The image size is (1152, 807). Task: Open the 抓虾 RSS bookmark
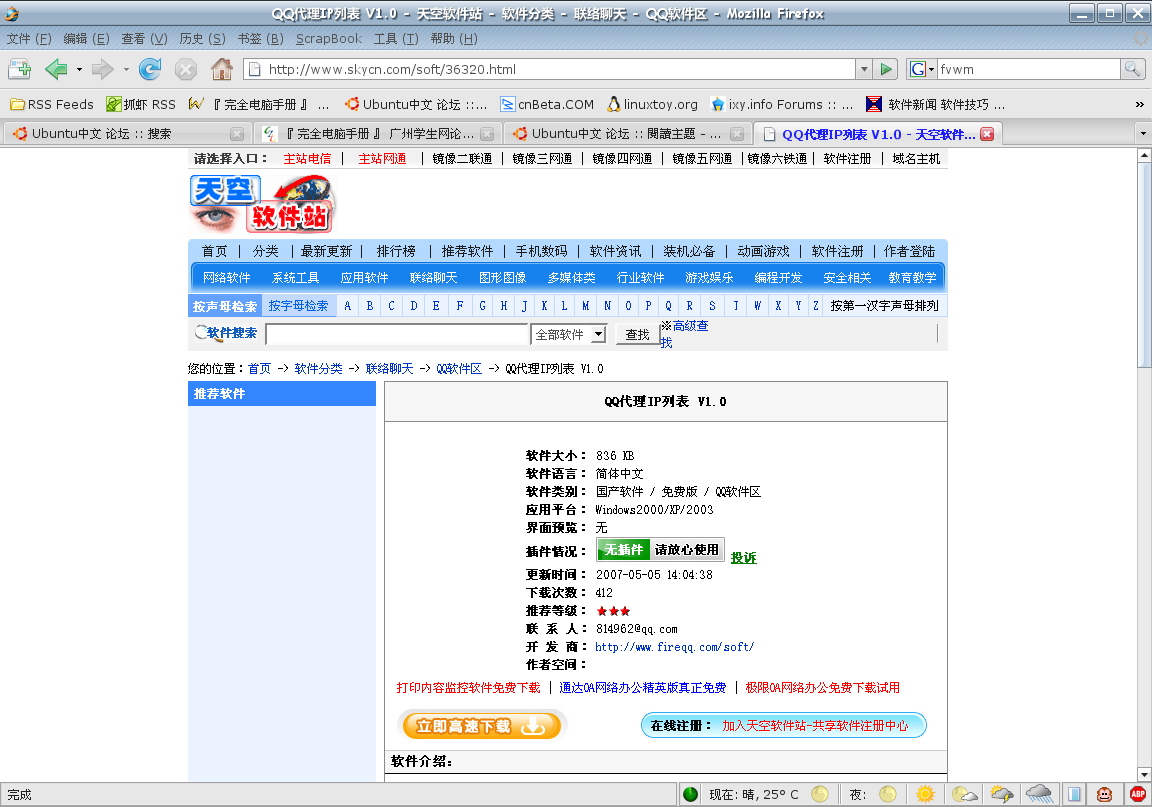click(141, 104)
